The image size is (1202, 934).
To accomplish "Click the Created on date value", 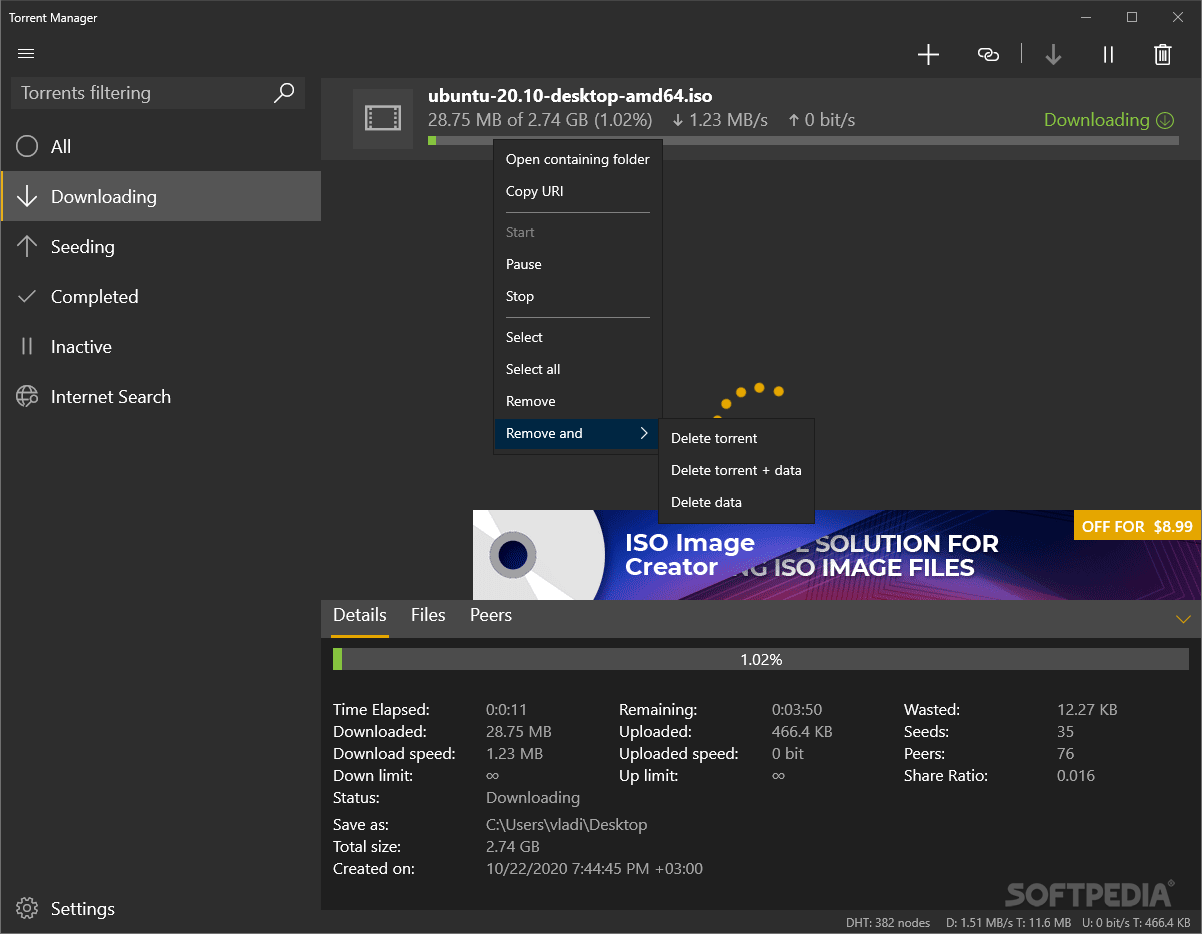I will coord(594,869).
